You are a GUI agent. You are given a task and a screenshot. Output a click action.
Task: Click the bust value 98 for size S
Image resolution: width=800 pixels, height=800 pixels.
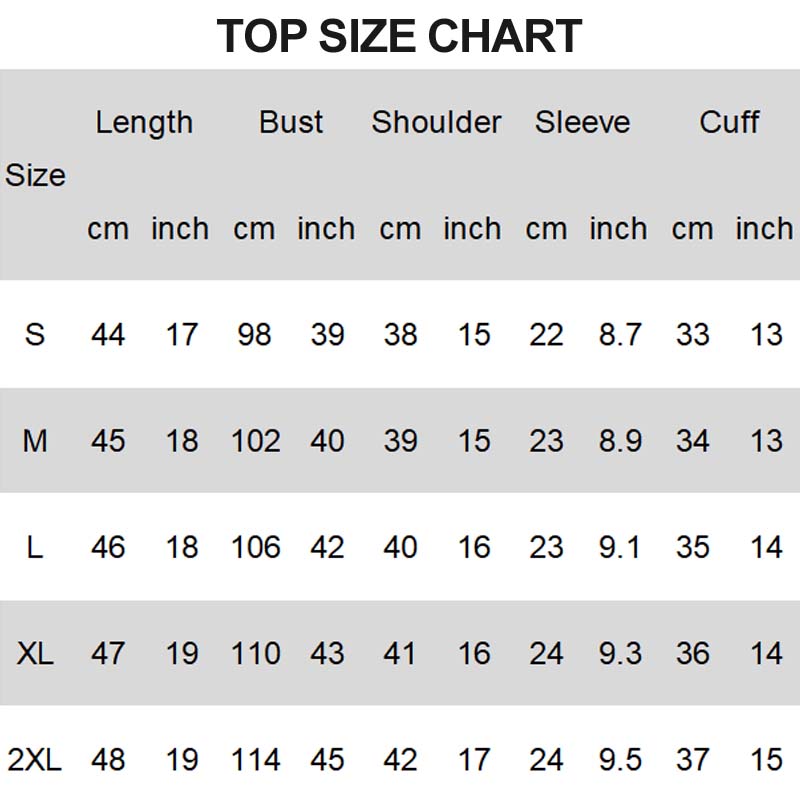tap(254, 334)
